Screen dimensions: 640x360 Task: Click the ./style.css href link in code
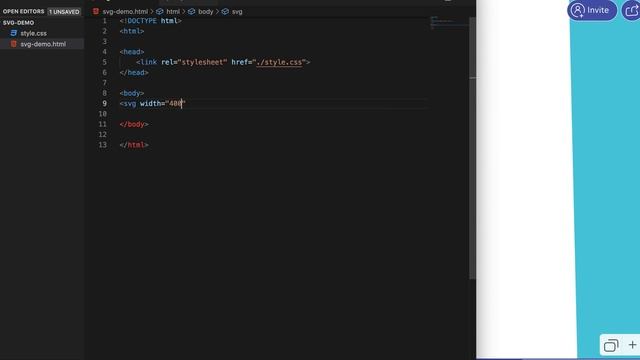pos(279,62)
